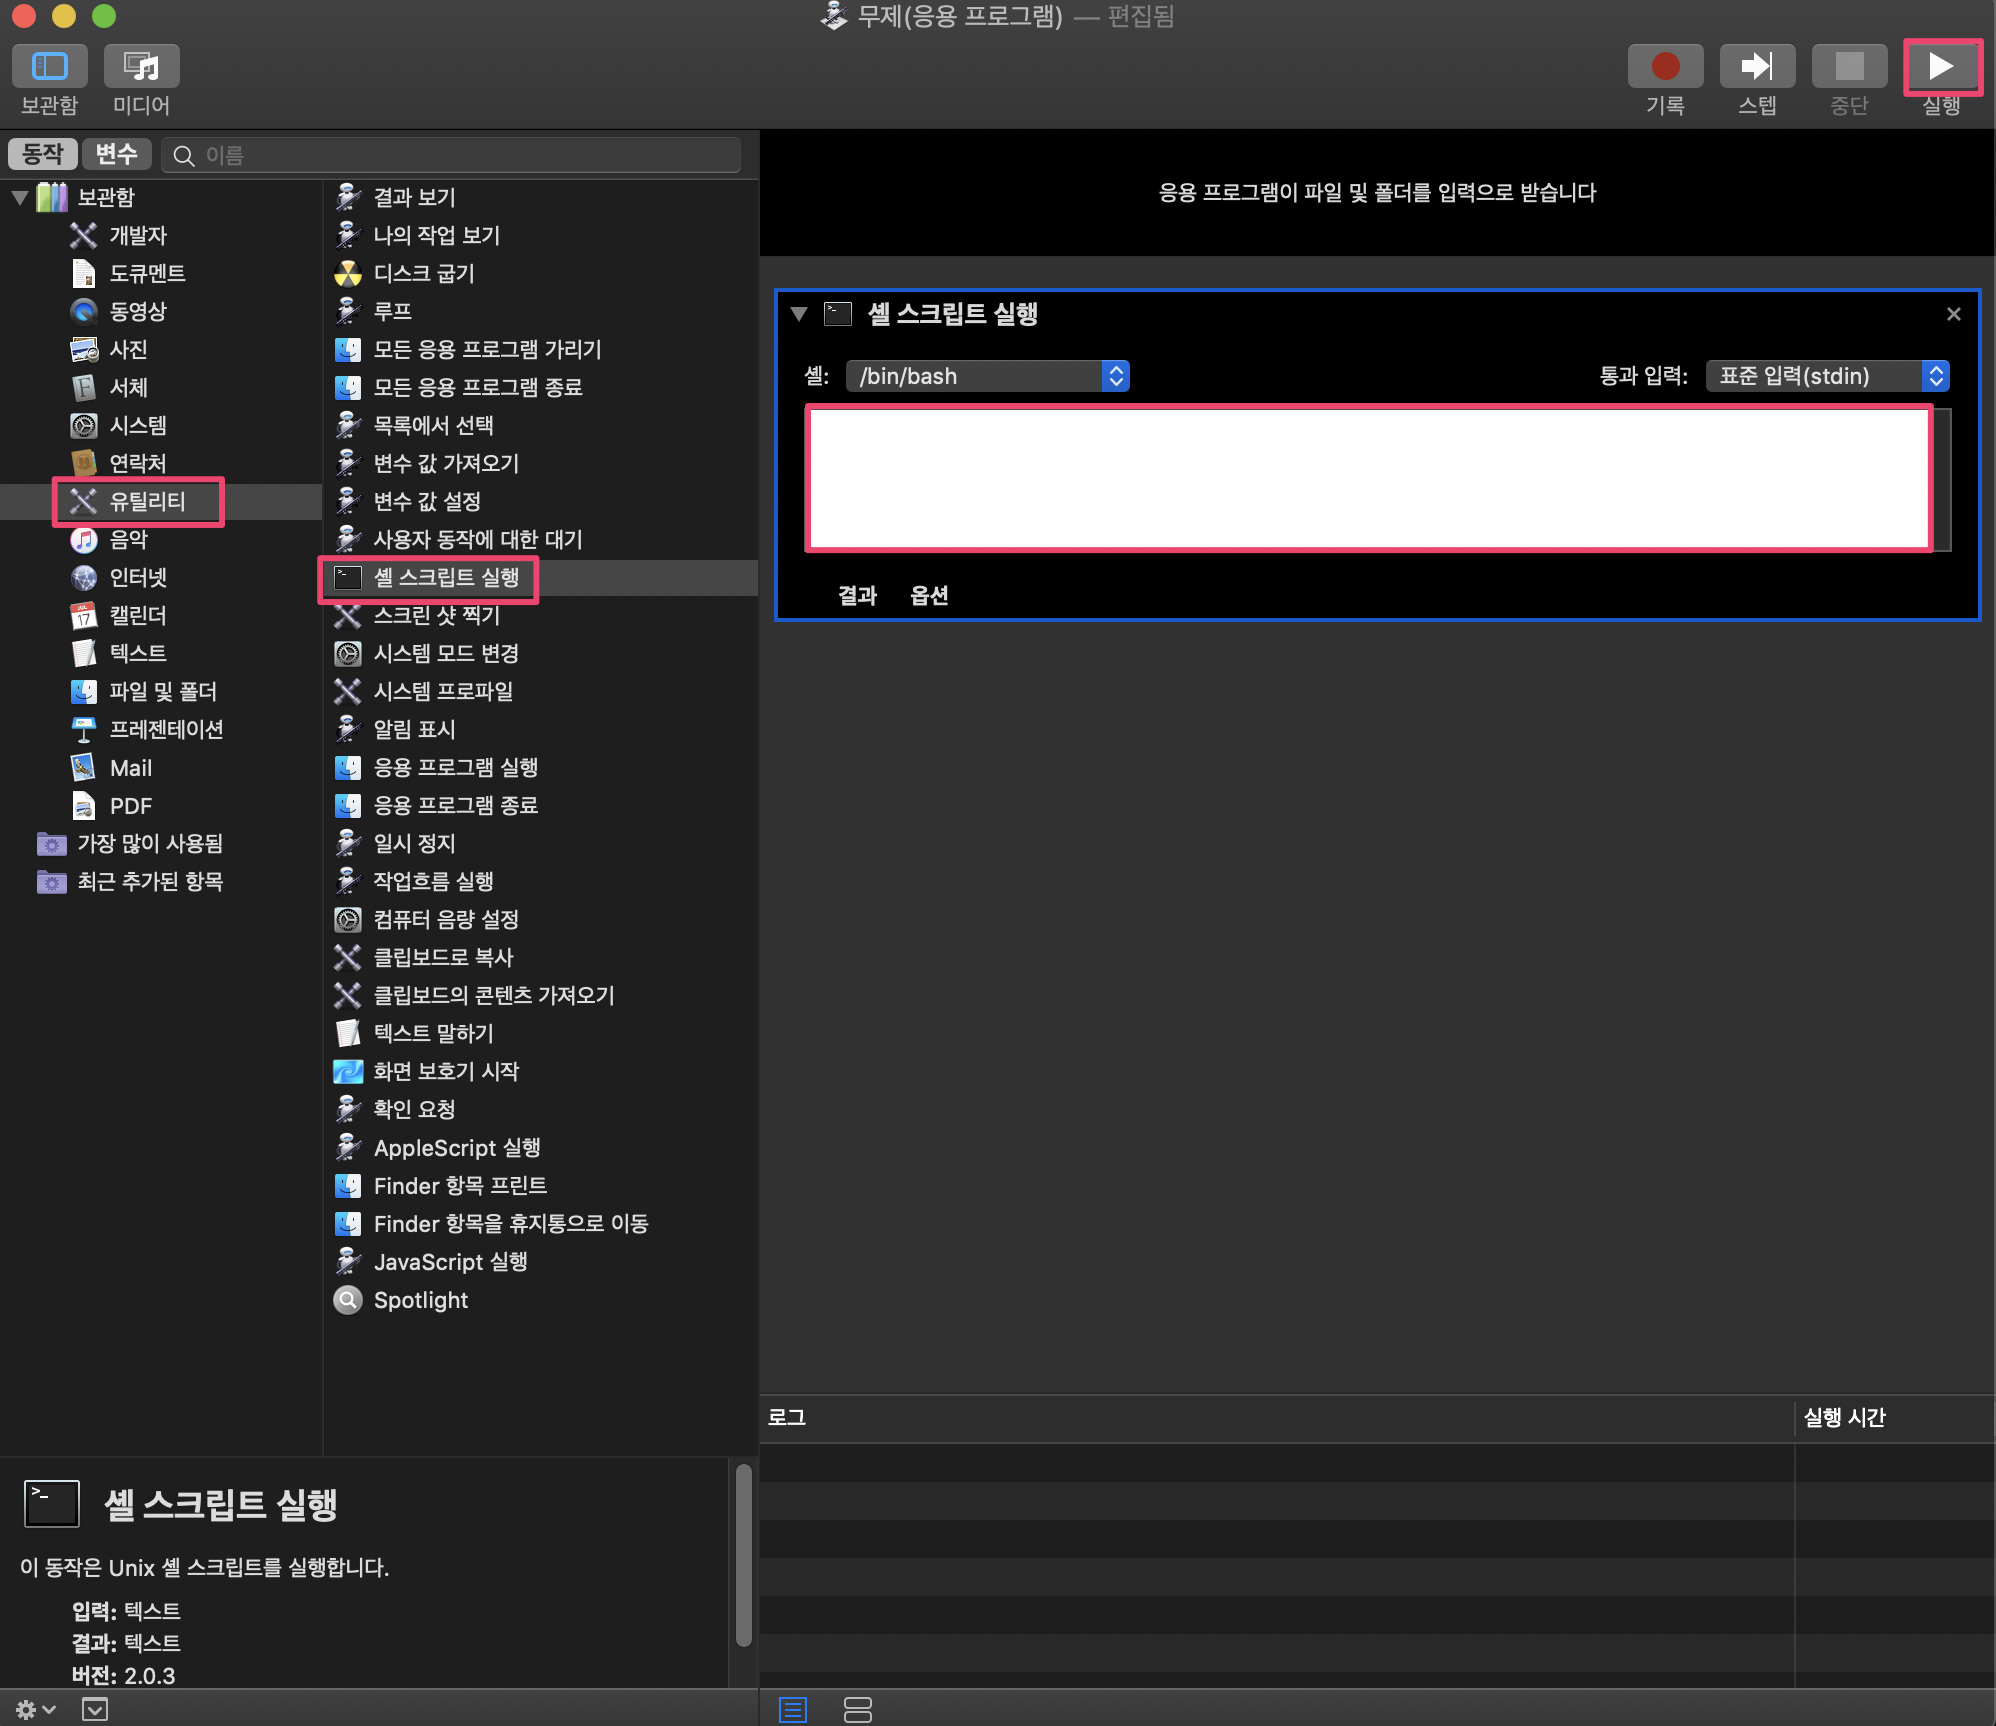Collapse the Run Shell Script action triangle

(799, 314)
